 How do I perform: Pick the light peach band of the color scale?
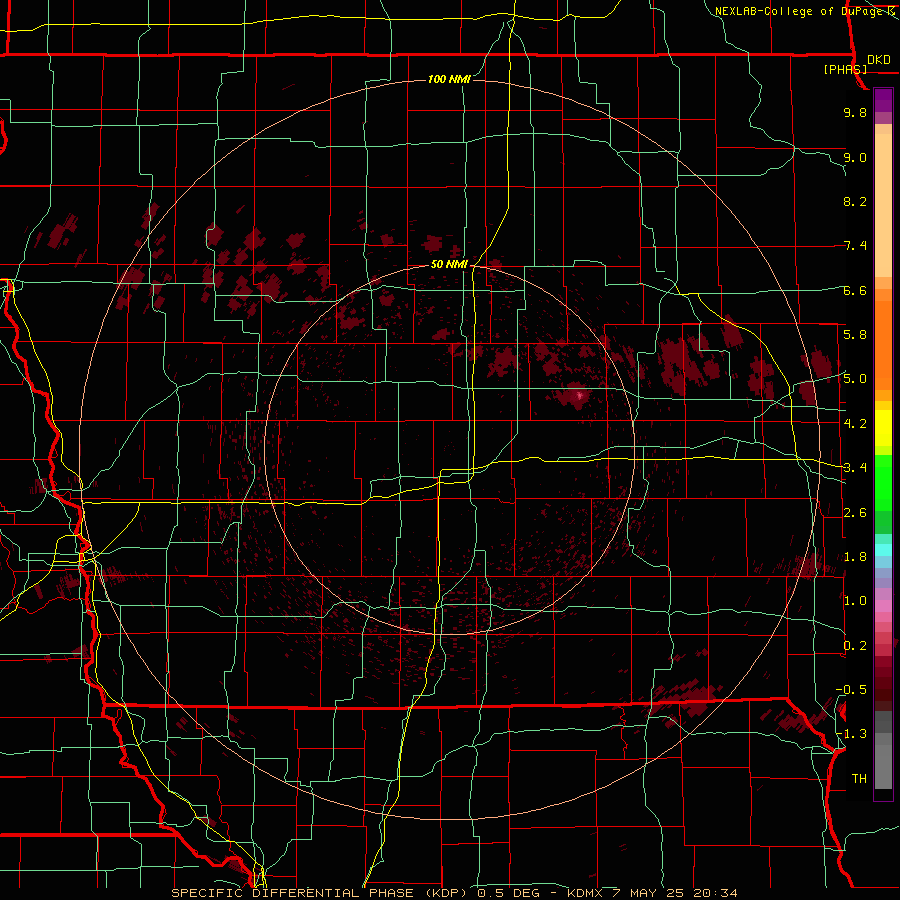[x=883, y=205]
